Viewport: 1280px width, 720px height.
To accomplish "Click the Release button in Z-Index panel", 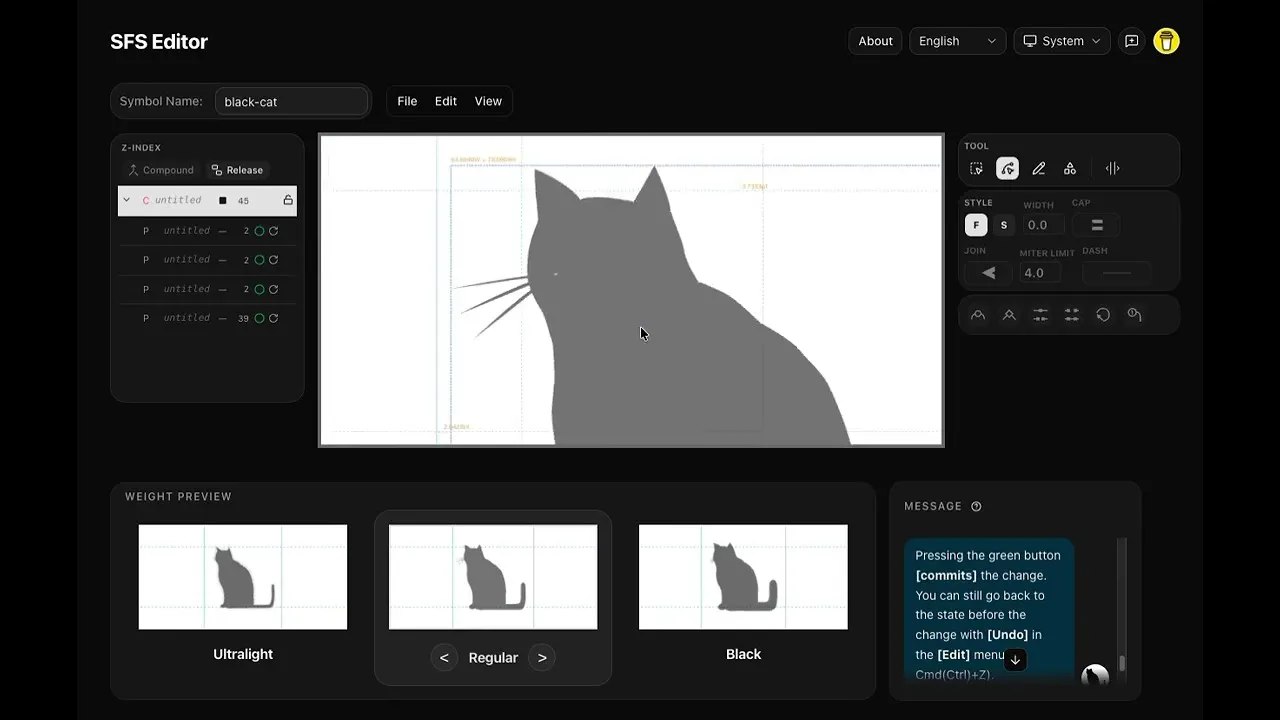I will pyautogui.click(x=237, y=170).
